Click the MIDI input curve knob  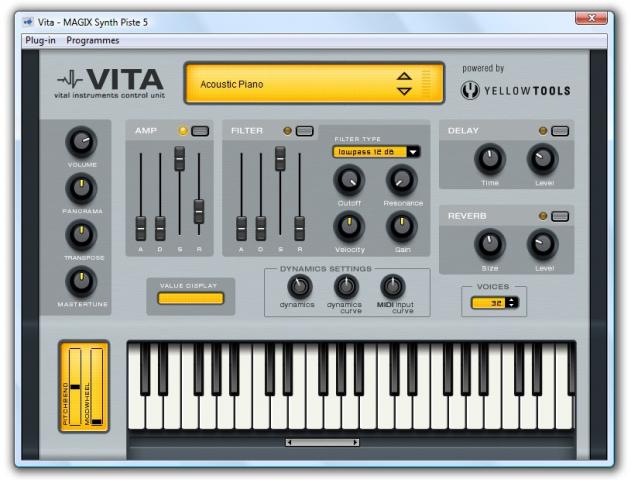click(393, 287)
